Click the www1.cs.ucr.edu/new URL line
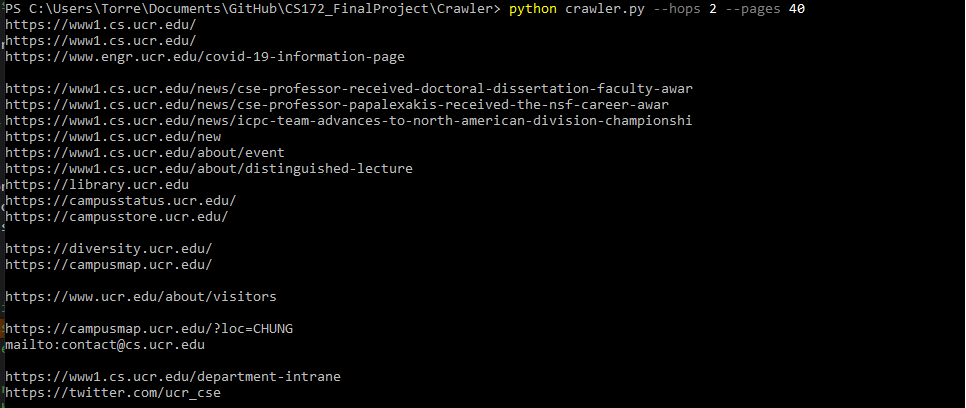Viewport: 966px width, 408px height. pos(113,137)
